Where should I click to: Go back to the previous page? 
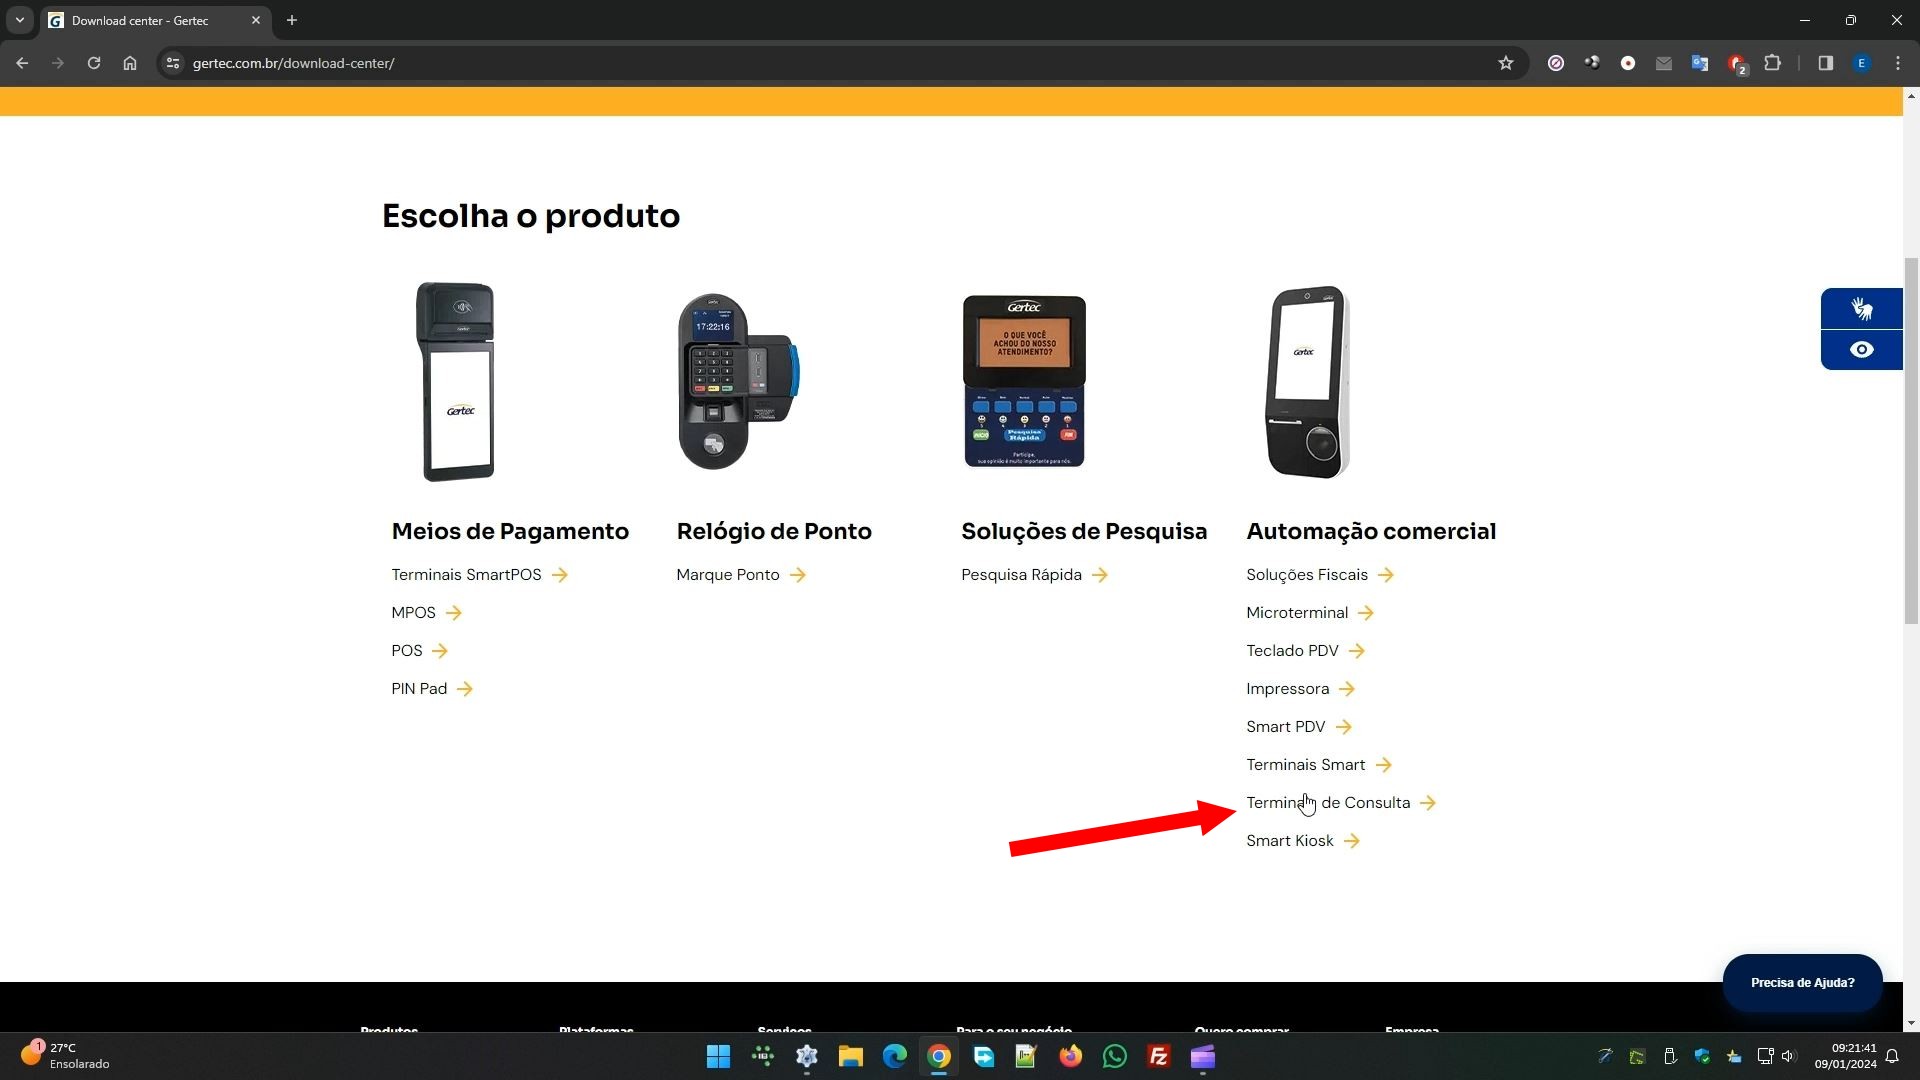pos(22,63)
